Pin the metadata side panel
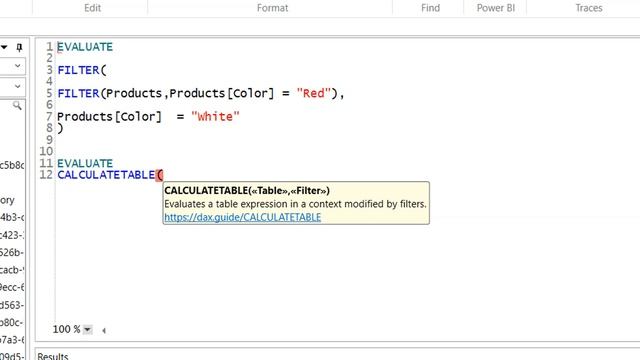Screen dimensions: 640x360 [x=19, y=47]
